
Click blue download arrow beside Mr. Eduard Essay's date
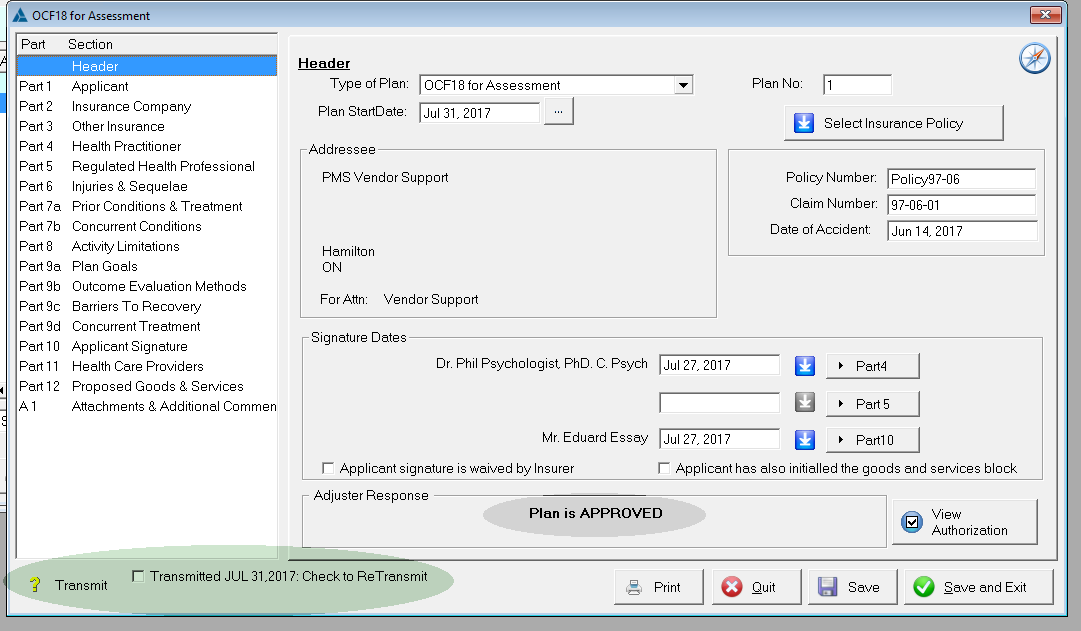[x=805, y=439]
